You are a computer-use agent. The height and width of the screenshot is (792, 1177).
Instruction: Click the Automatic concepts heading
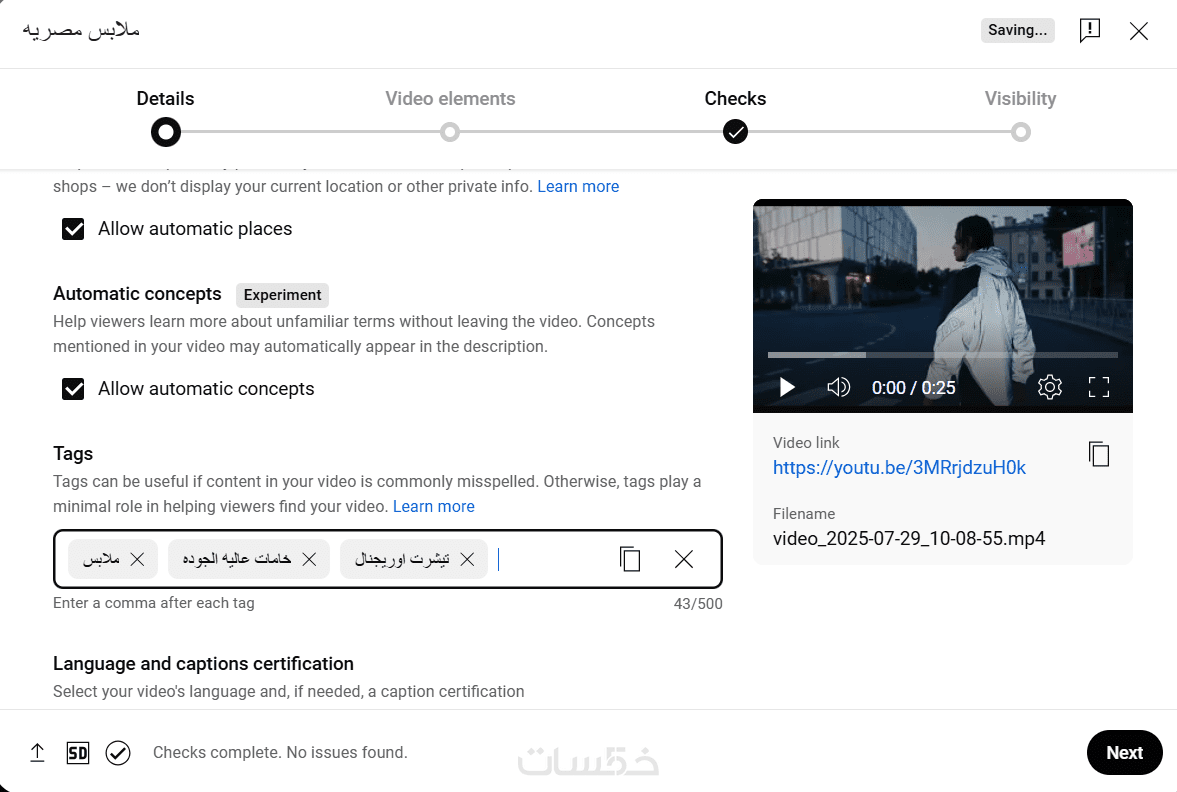[x=137, y=294]
